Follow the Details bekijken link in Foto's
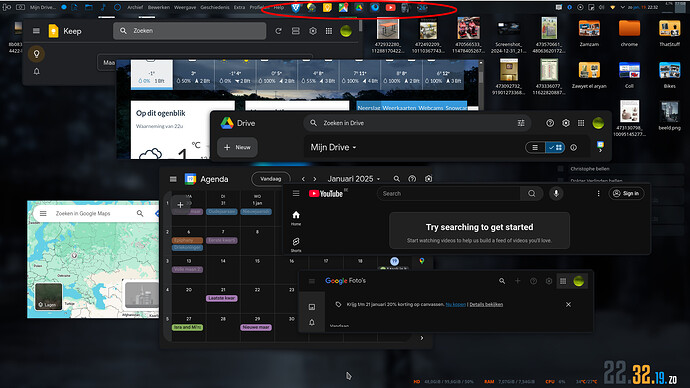This screenshot has width=690, height=388. point(486,304)
